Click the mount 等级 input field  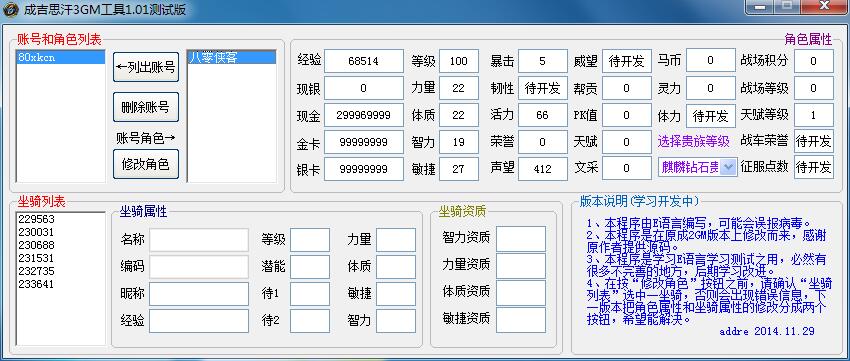[310, 240]
